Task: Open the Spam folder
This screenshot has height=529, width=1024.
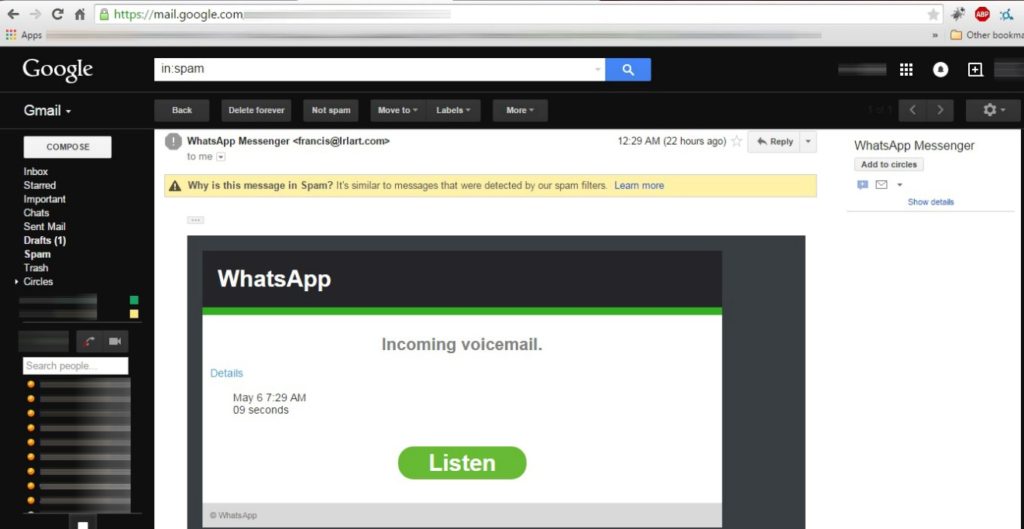Action: point(37,254)
